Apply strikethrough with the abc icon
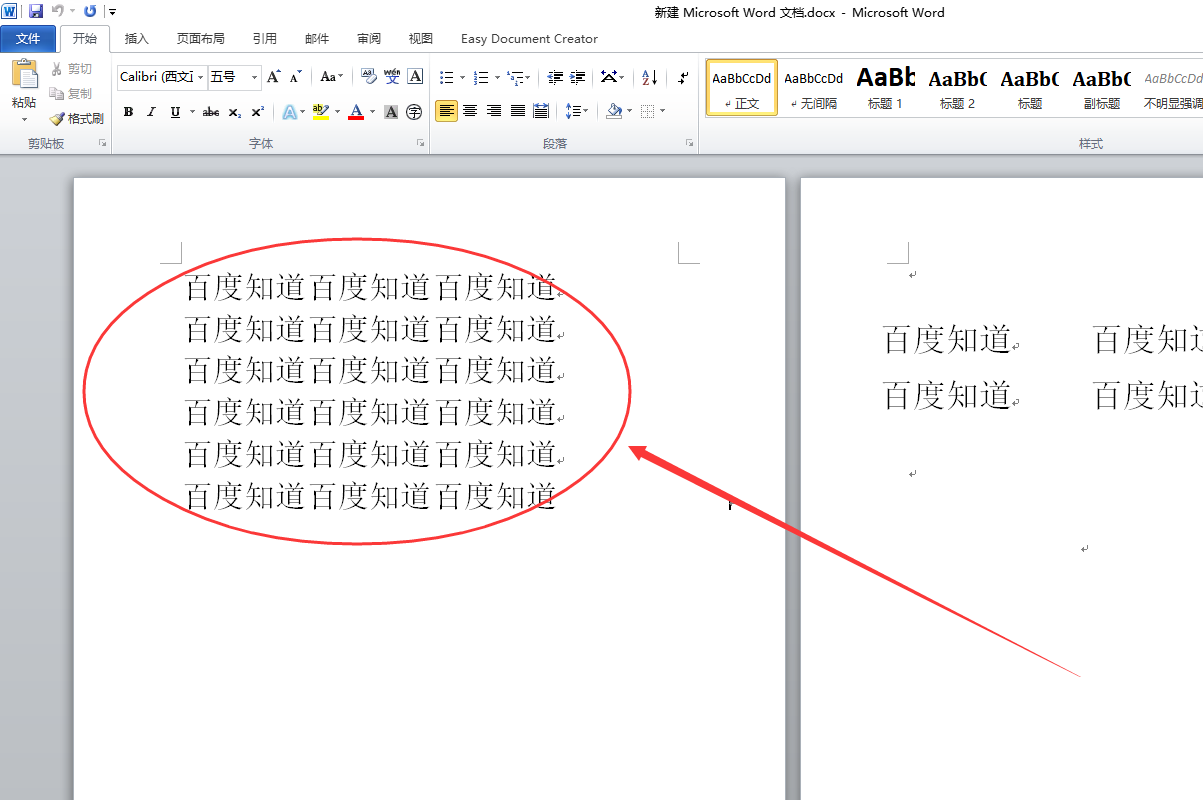1203x800 pixels. (211, 112)
